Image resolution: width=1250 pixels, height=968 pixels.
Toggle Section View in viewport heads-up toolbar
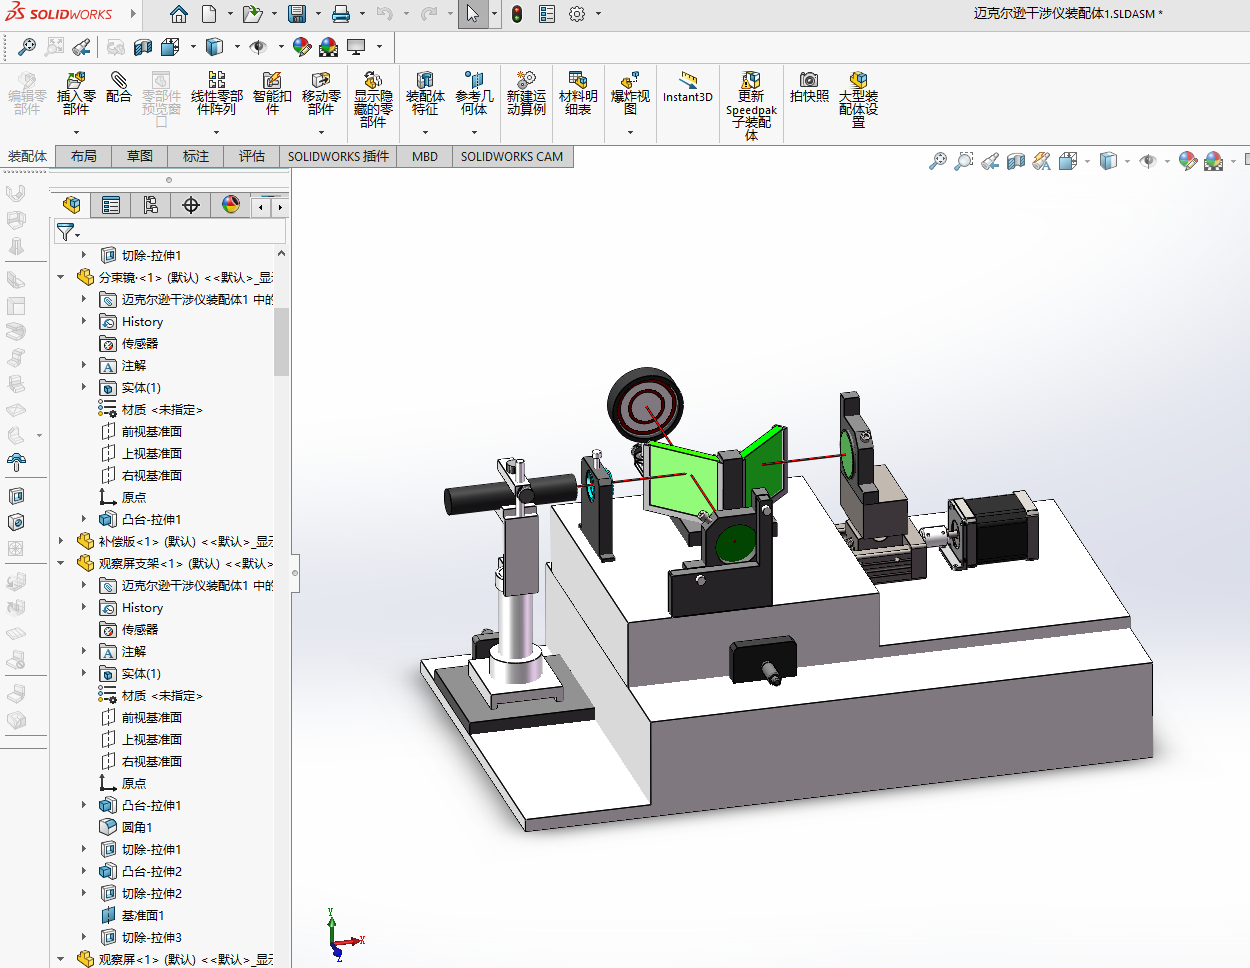1016,161
